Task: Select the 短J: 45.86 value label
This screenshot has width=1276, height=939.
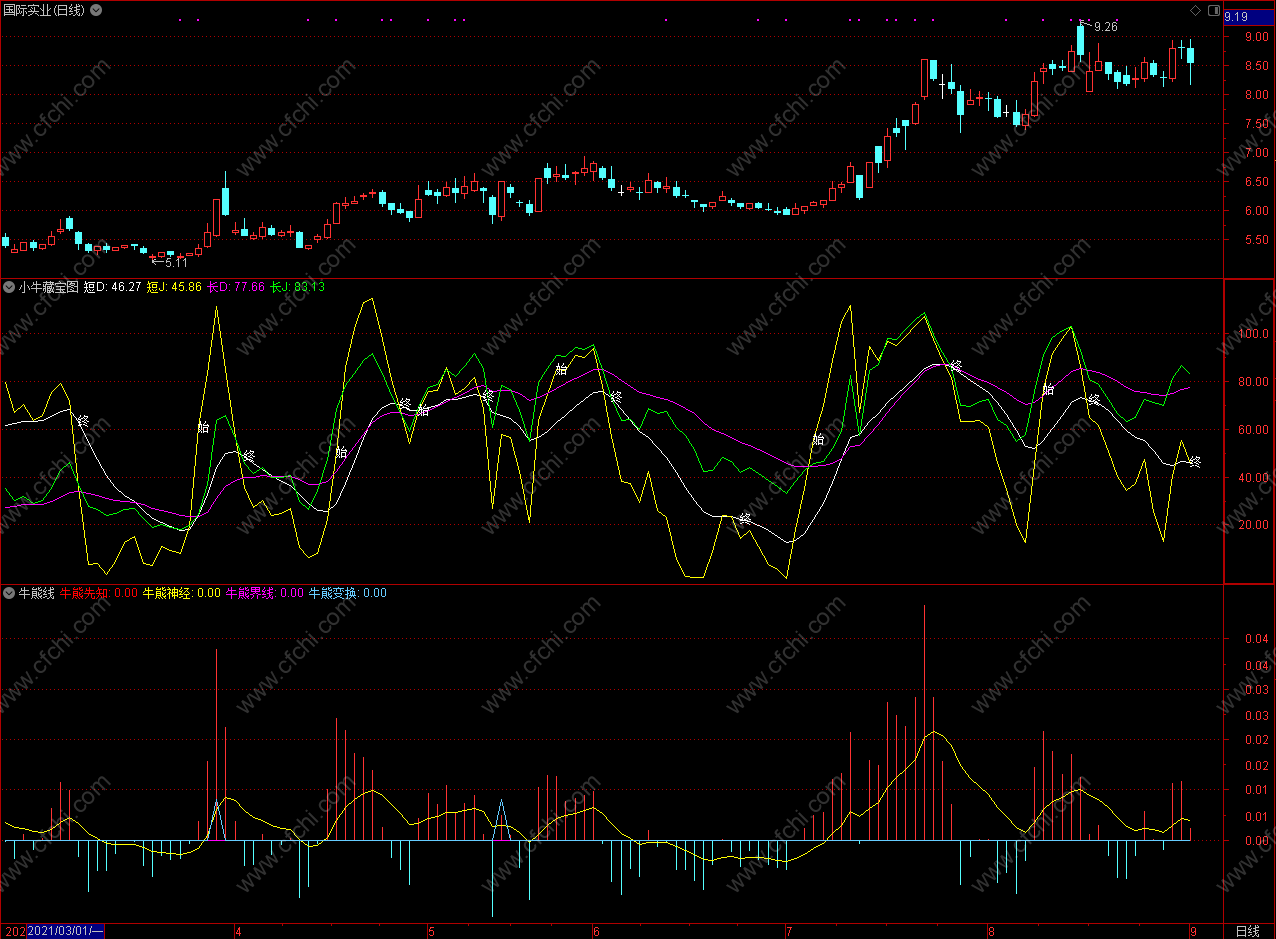Action: [x=174, y=287]
